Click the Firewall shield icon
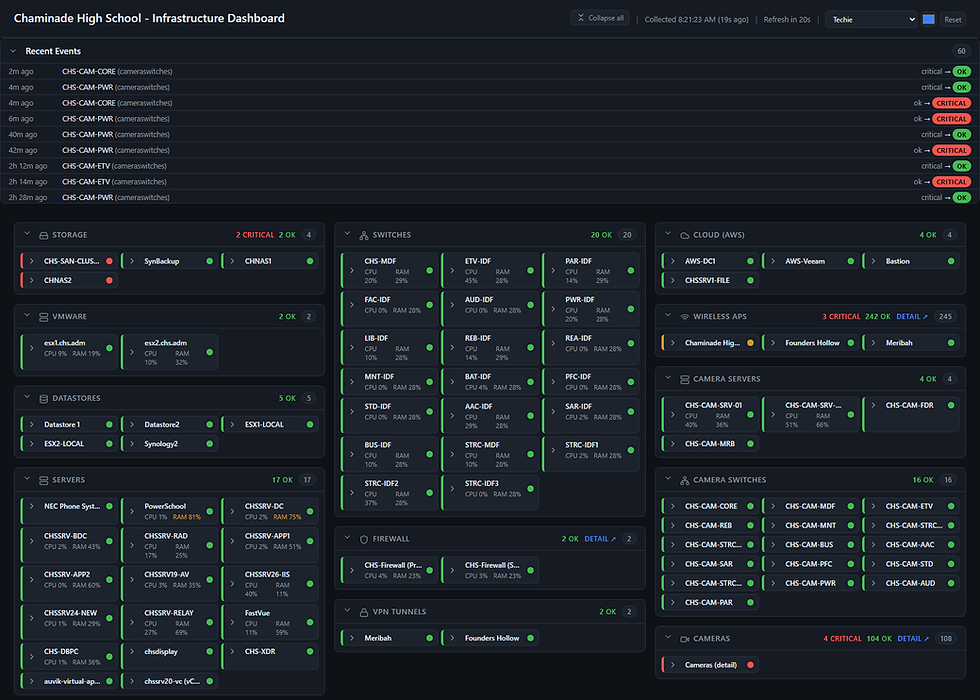 [364, 539]
